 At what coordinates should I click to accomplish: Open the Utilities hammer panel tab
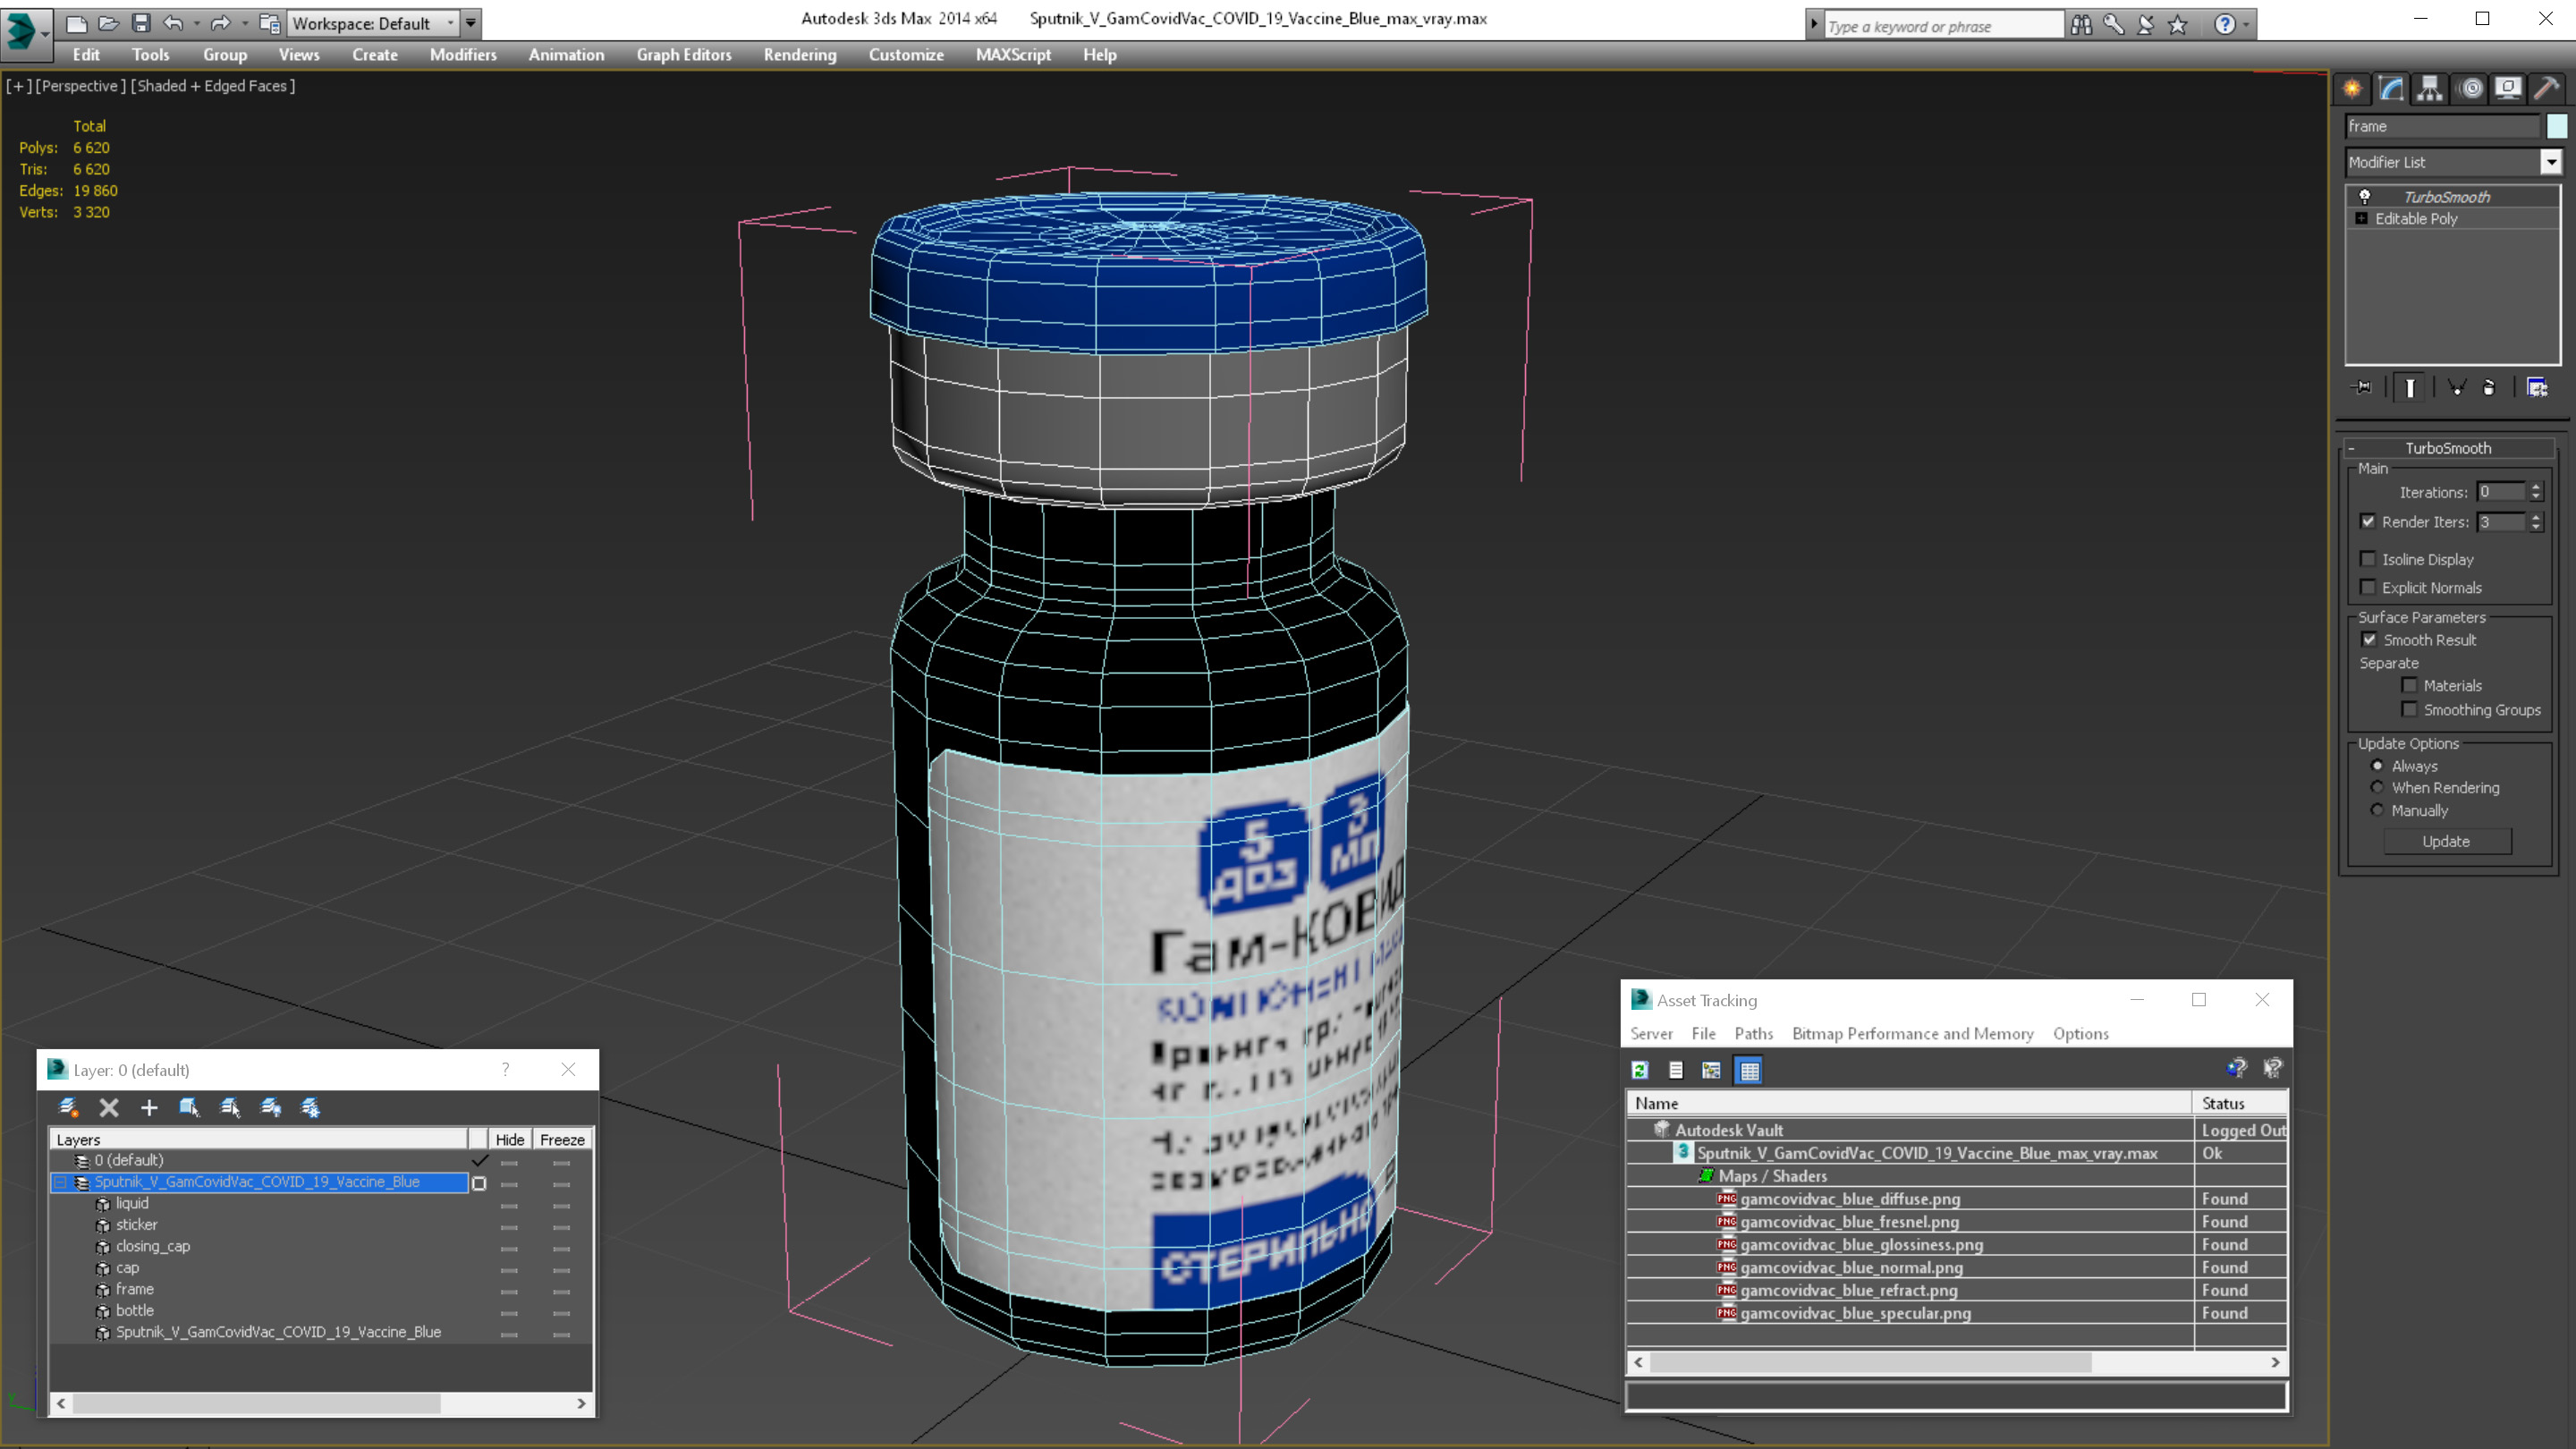[x=2546, y=88]
